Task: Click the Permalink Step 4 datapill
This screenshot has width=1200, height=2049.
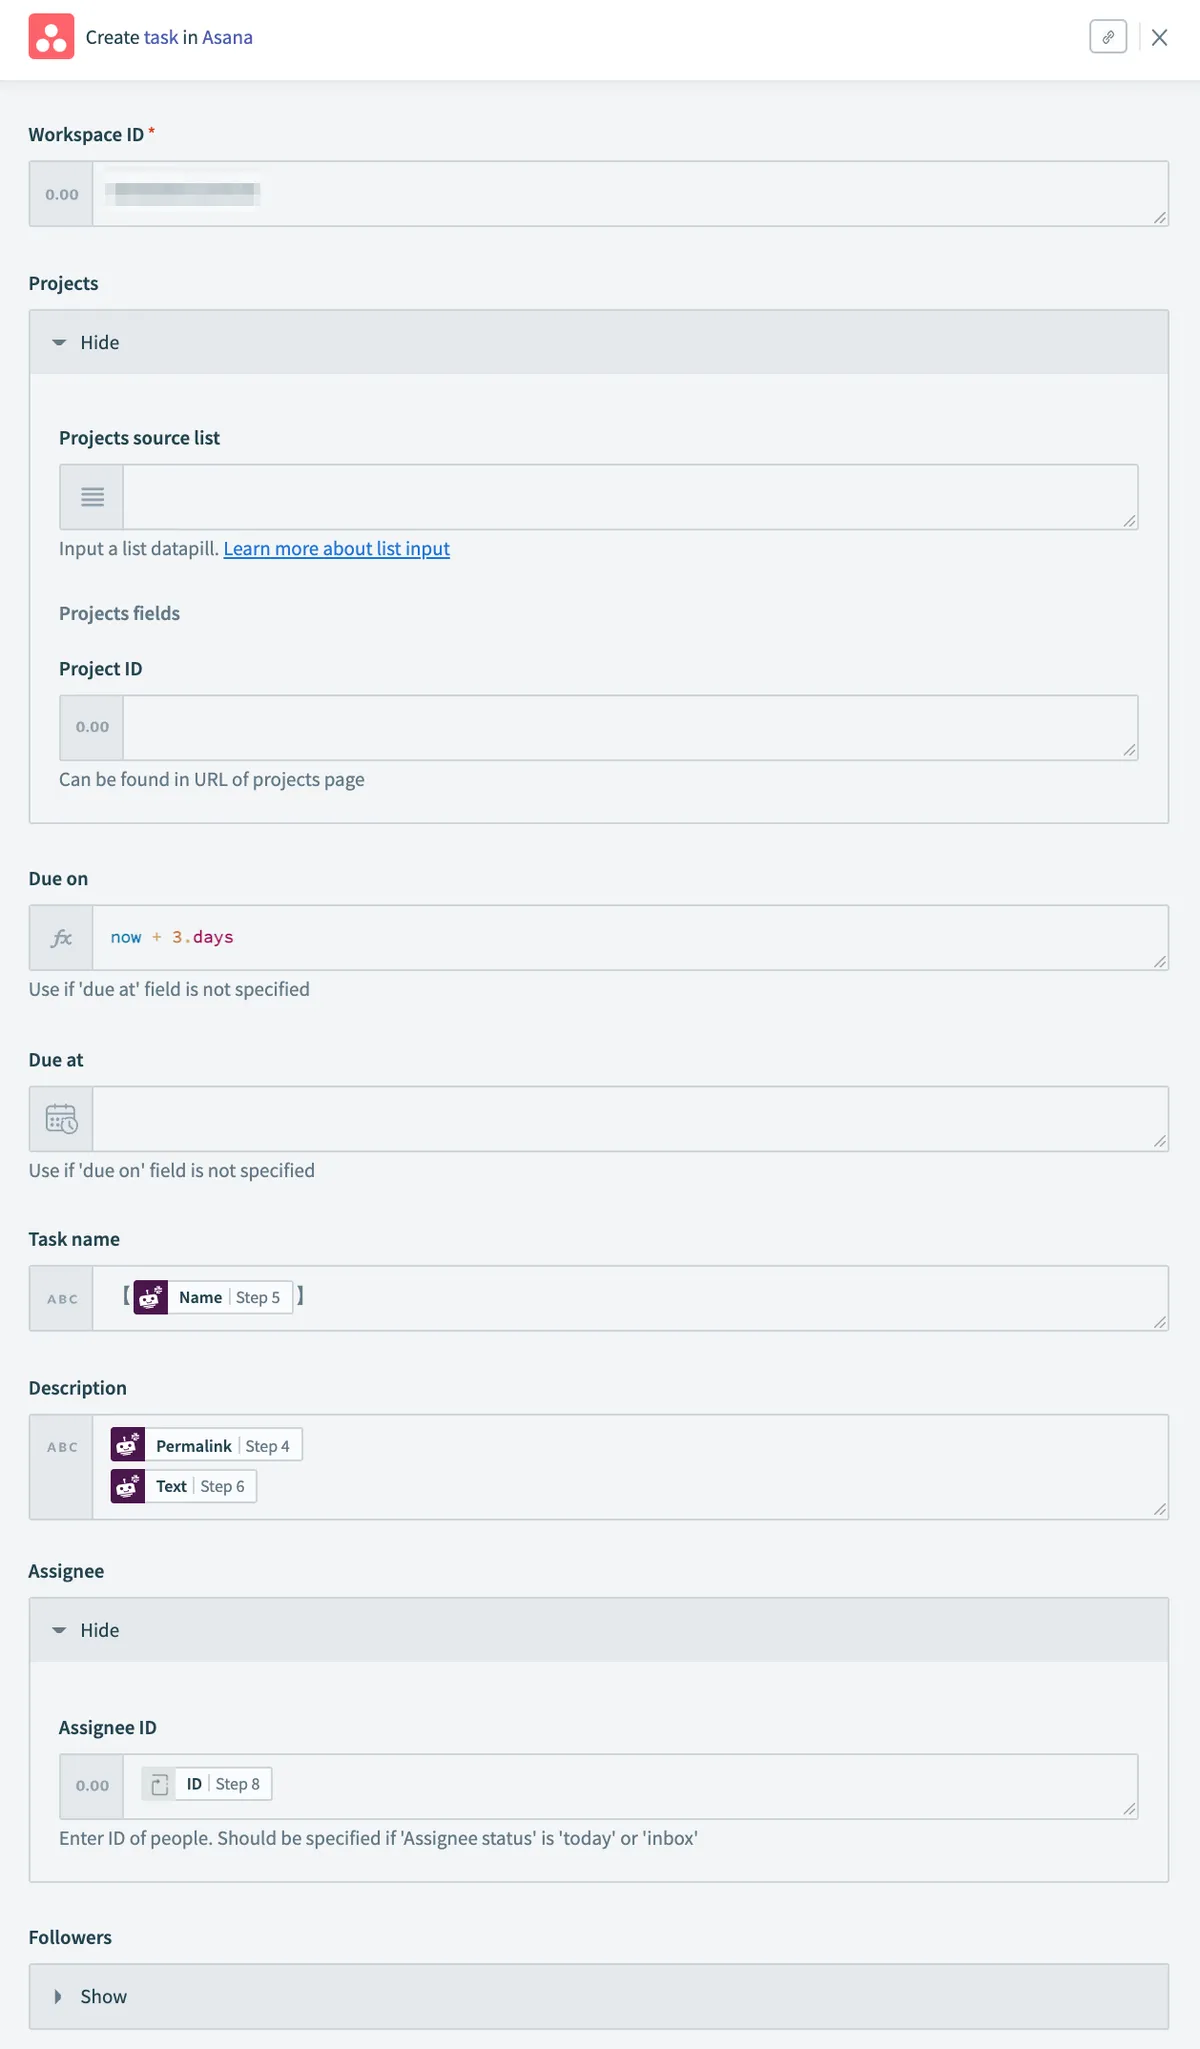Action: 206,1446
